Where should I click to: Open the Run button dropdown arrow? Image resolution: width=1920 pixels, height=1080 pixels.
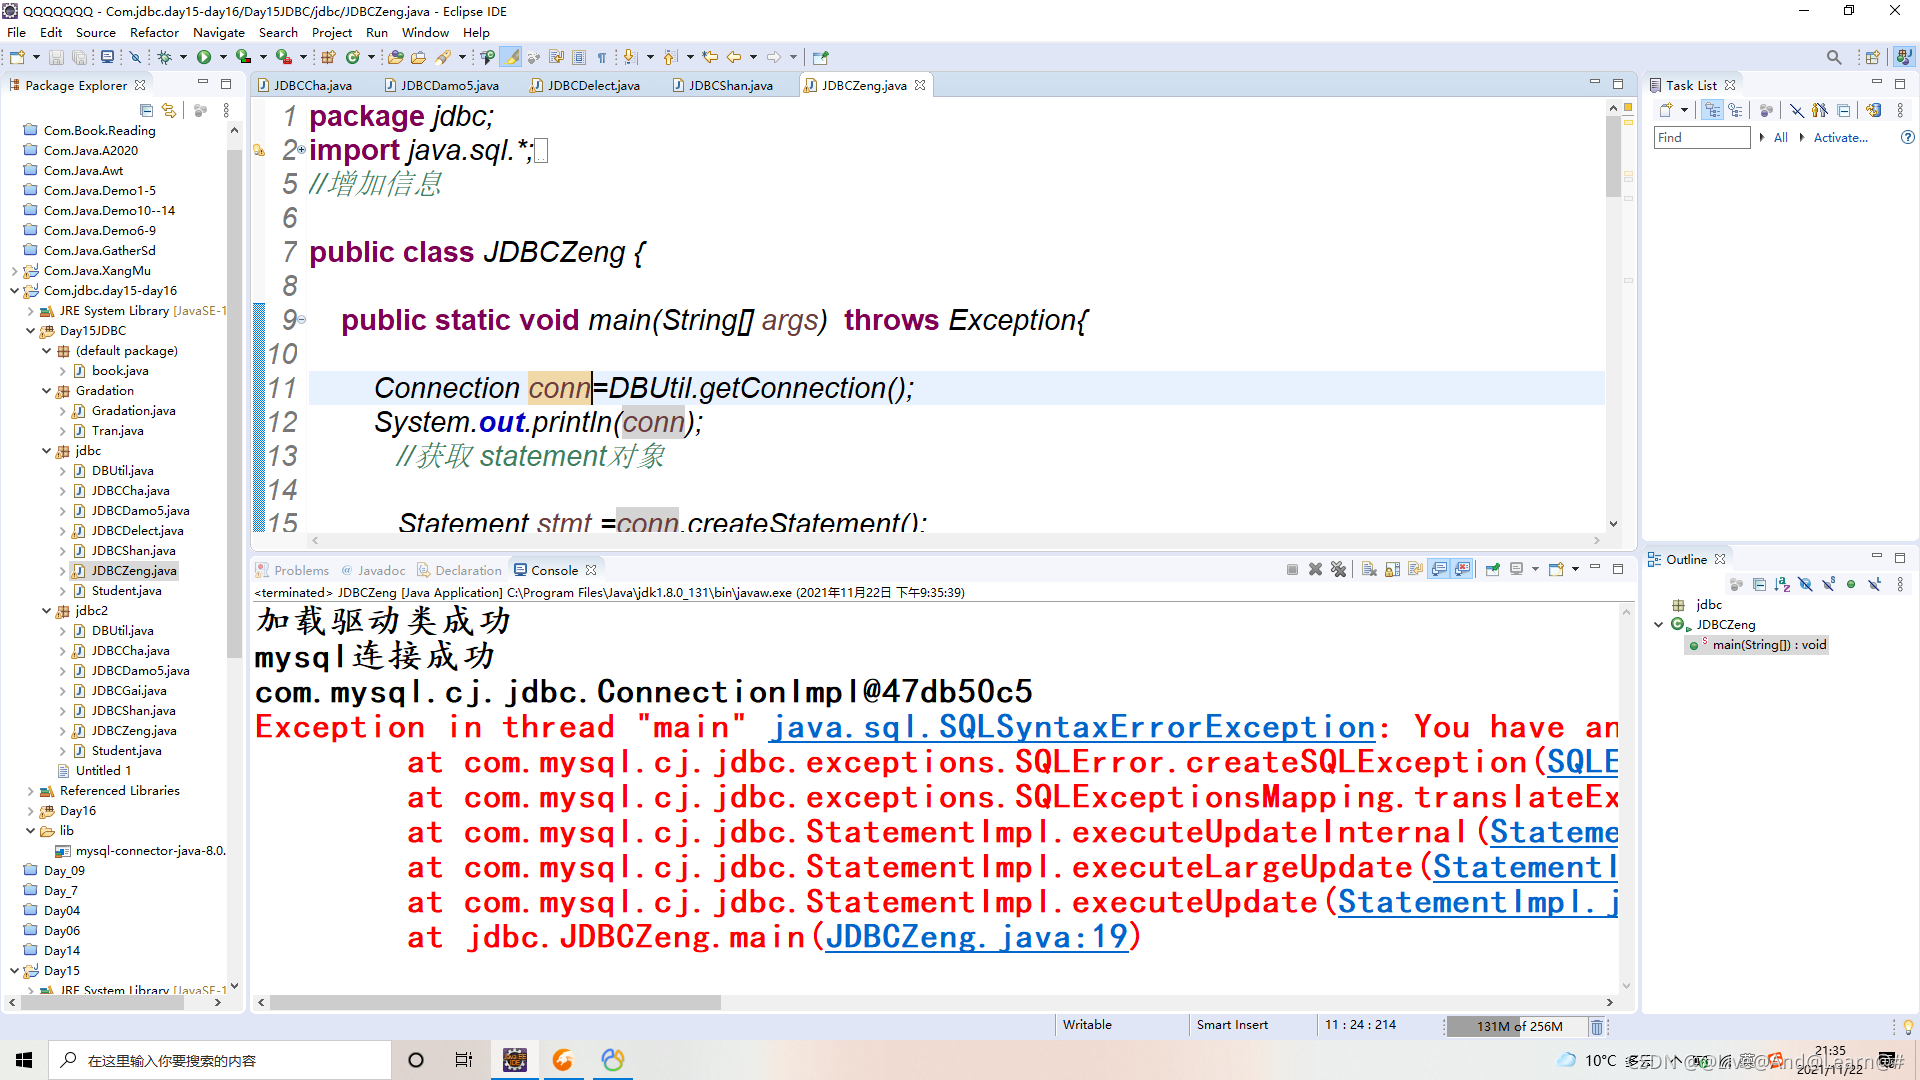click(223, 57)
